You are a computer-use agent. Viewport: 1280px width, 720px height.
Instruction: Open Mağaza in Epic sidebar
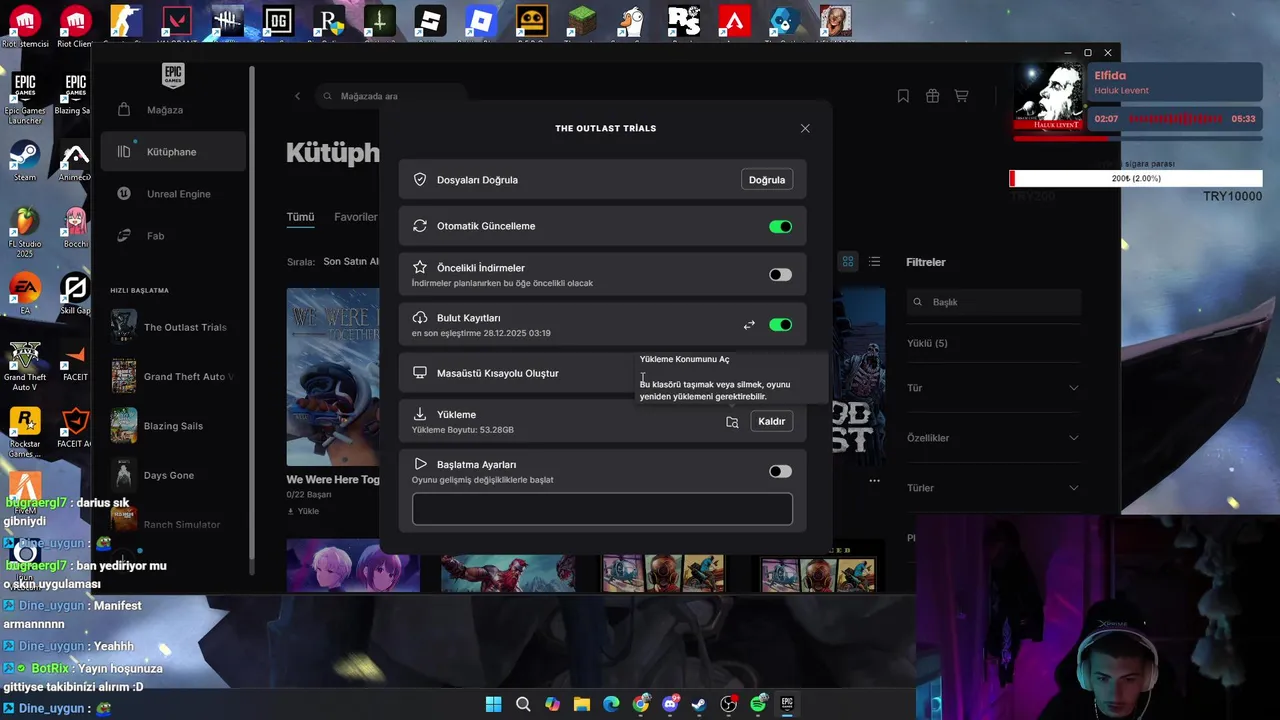point(173,110)
